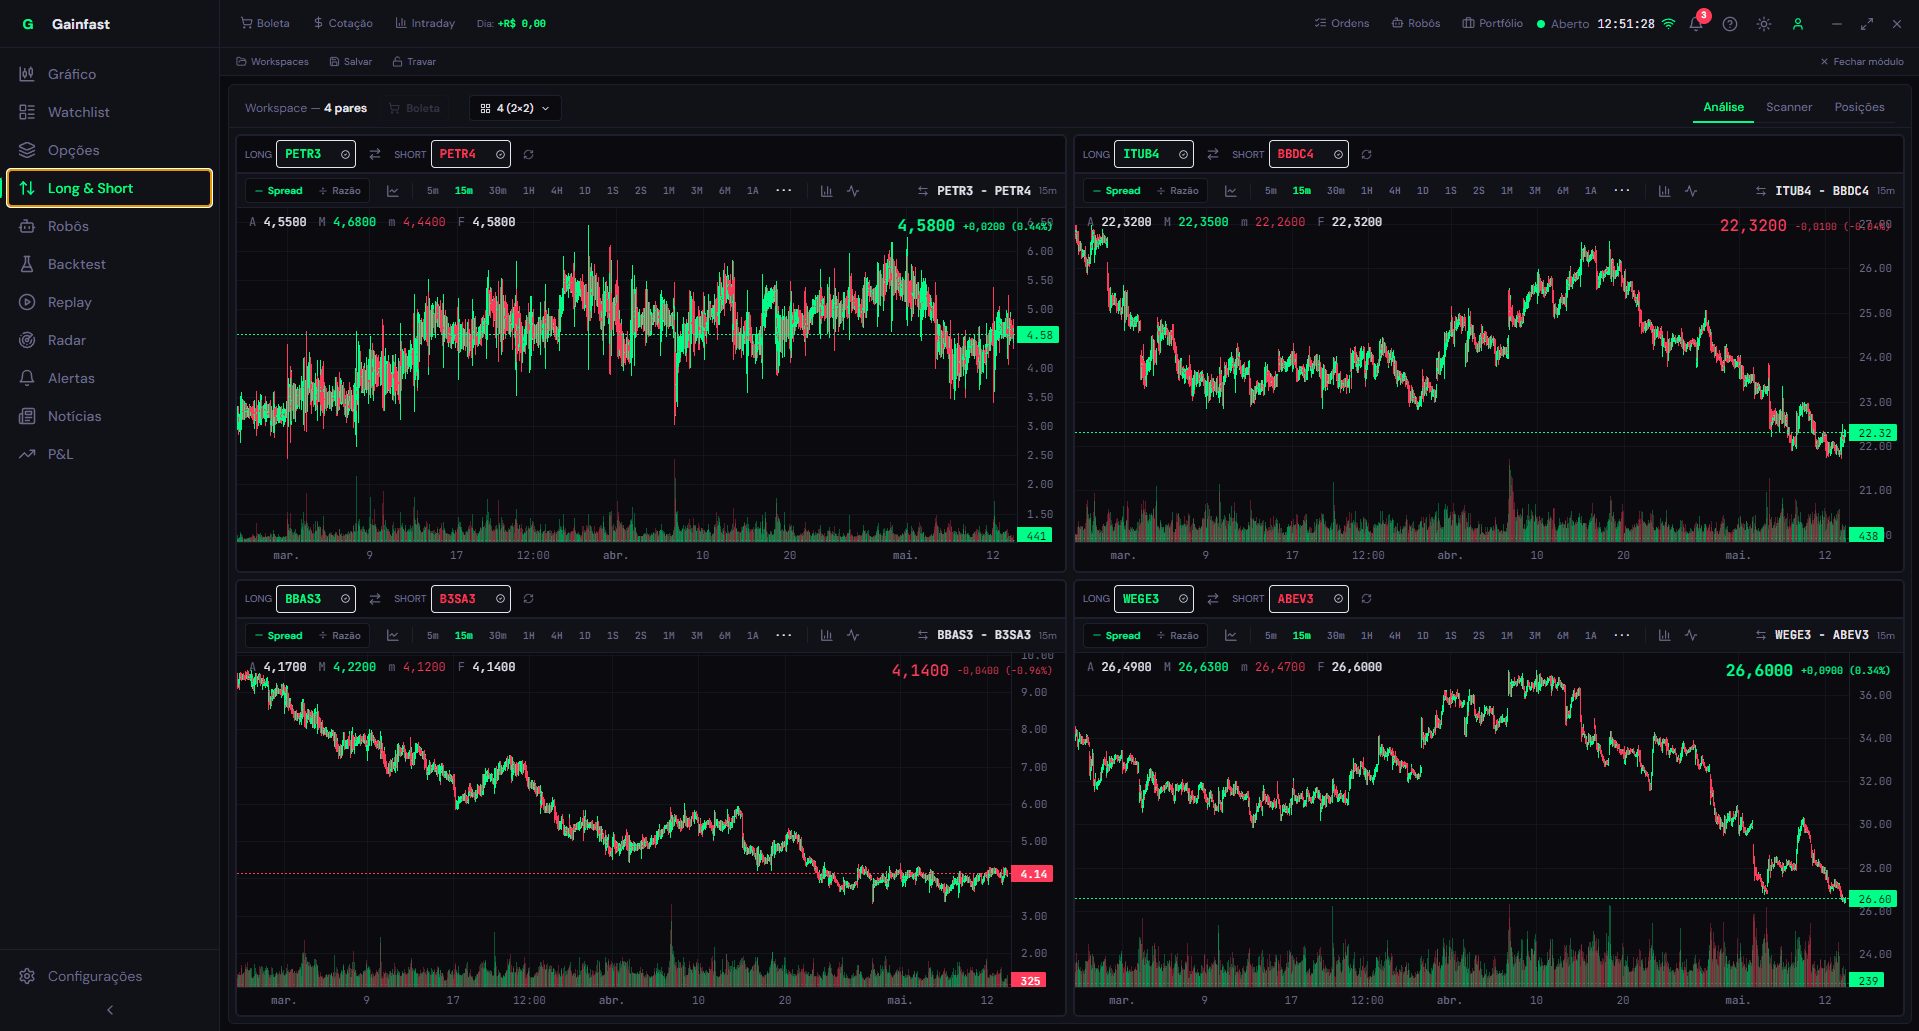The height and width of the screenshot is (1031, 1919).
Task: Click Salvar to save workspace
Action: click(350, 62)
